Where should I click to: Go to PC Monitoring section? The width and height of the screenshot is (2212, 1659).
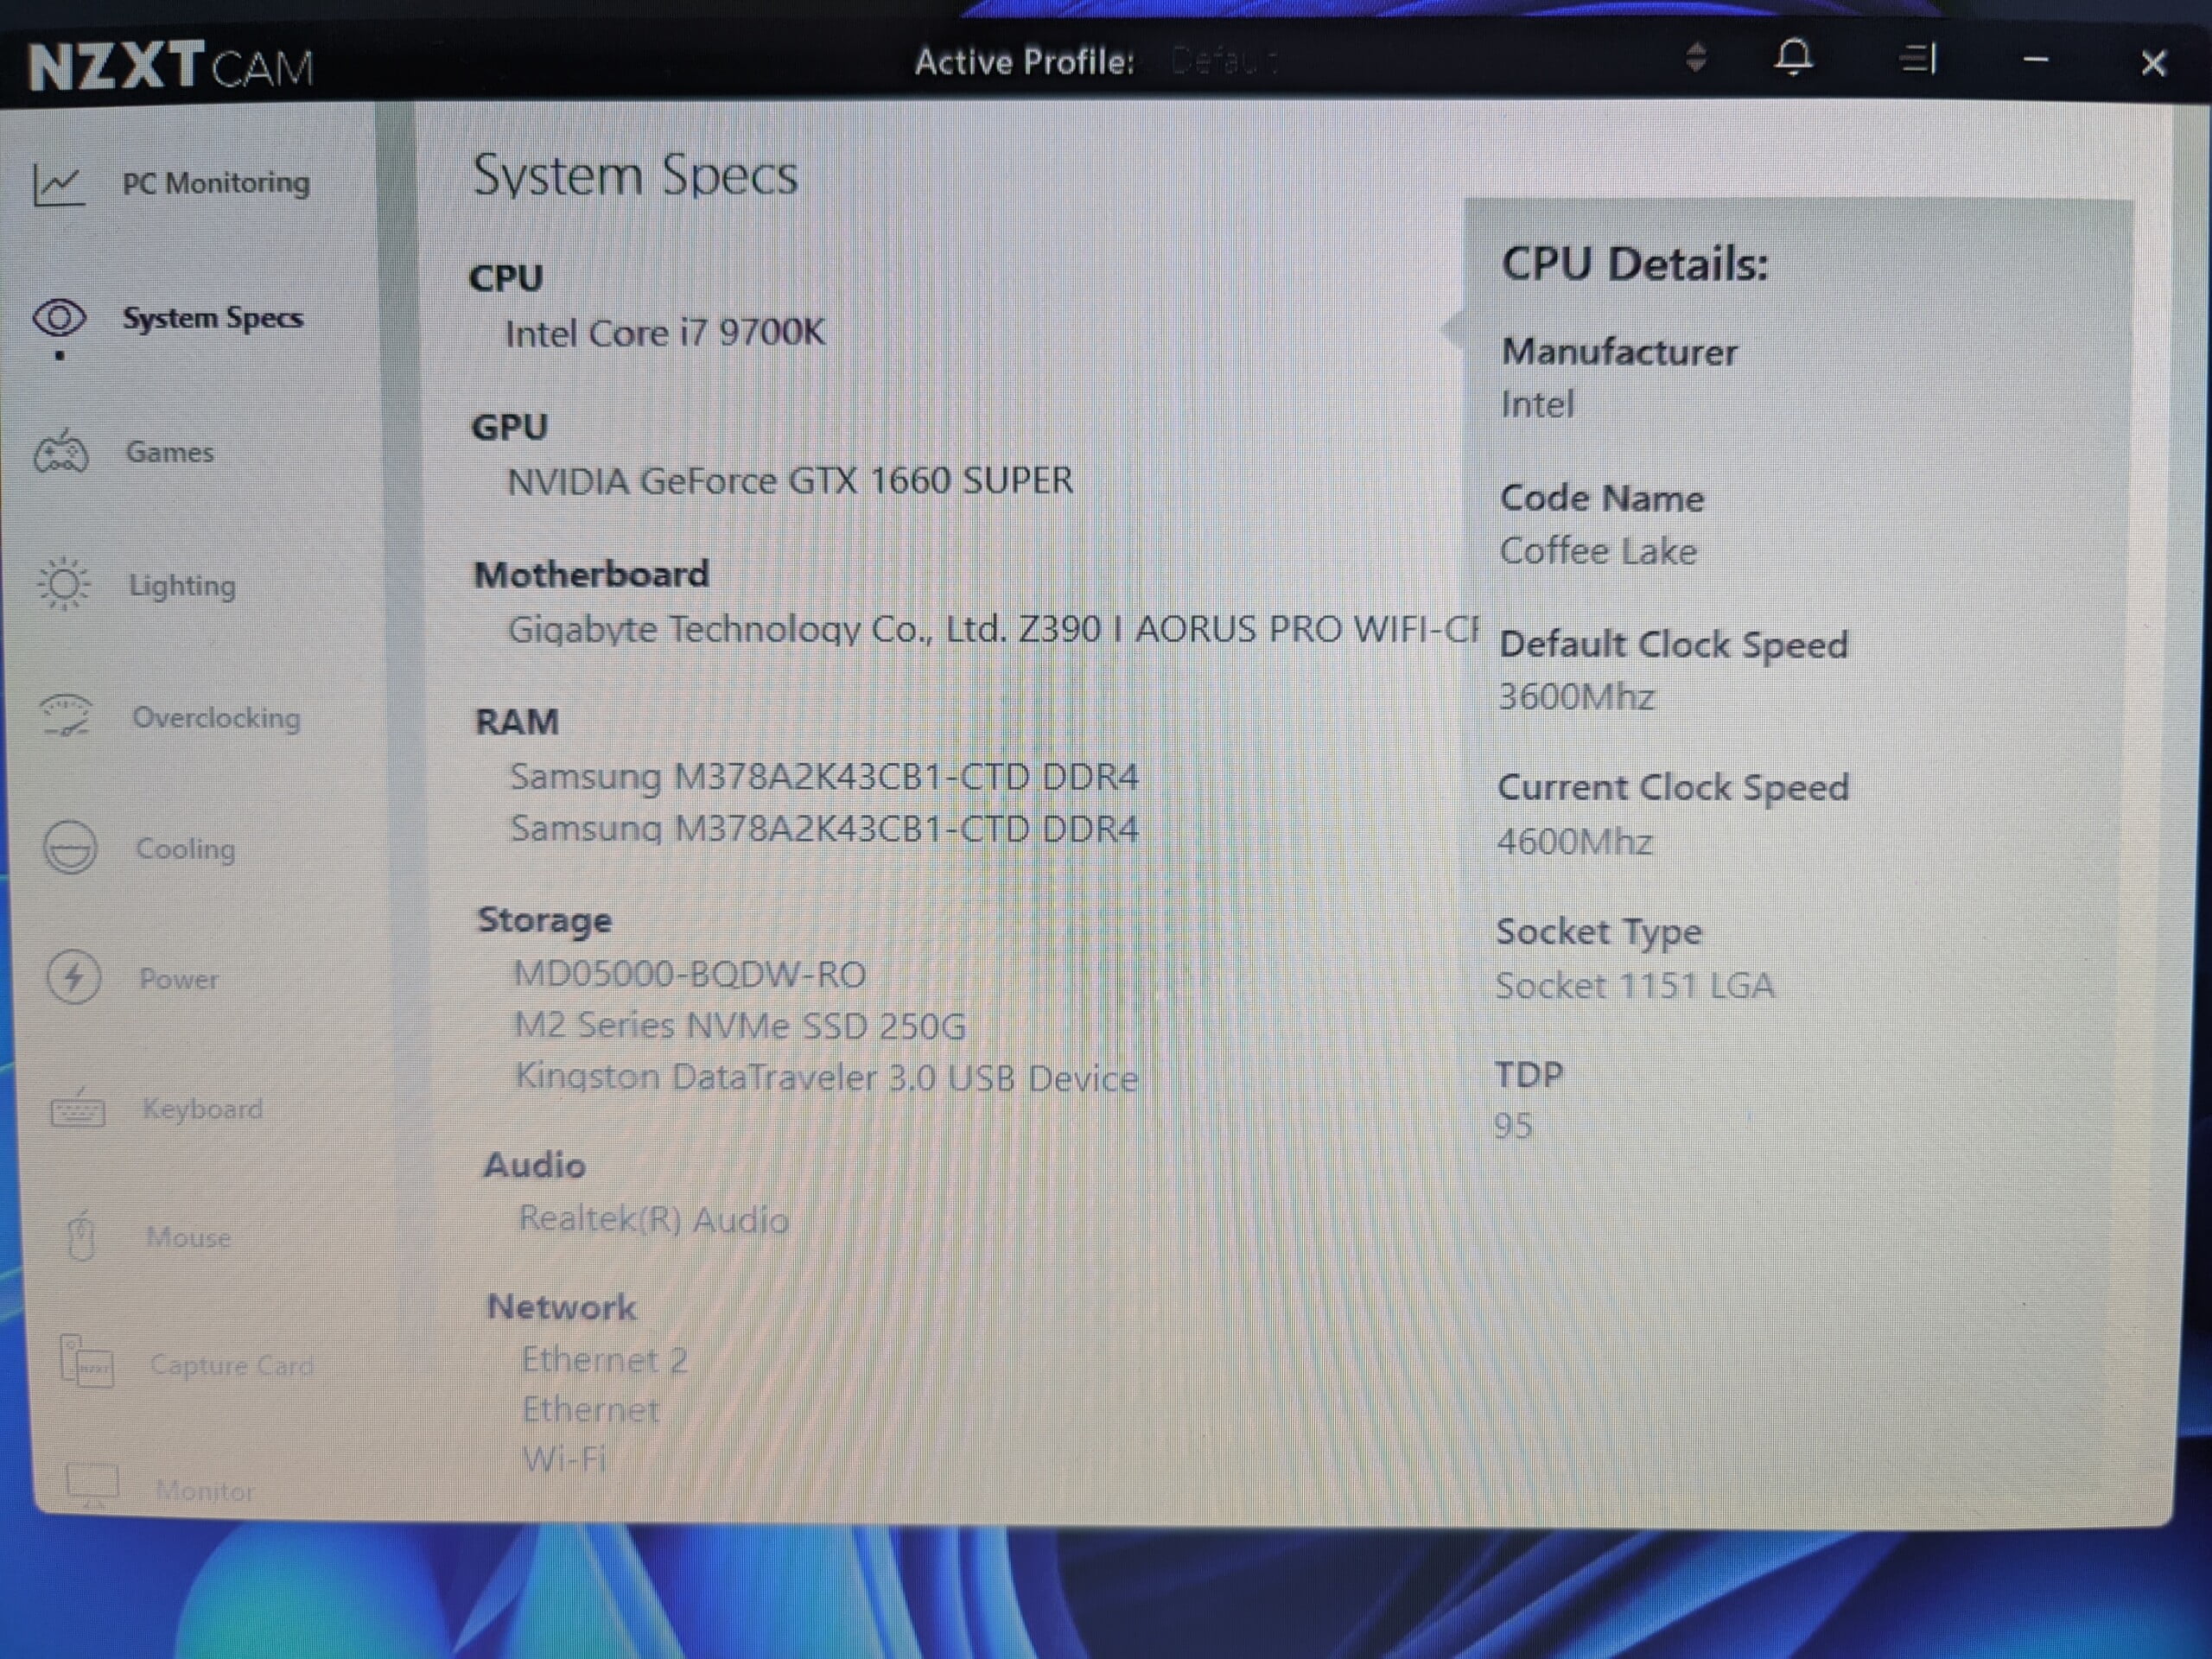coord(216,183)
